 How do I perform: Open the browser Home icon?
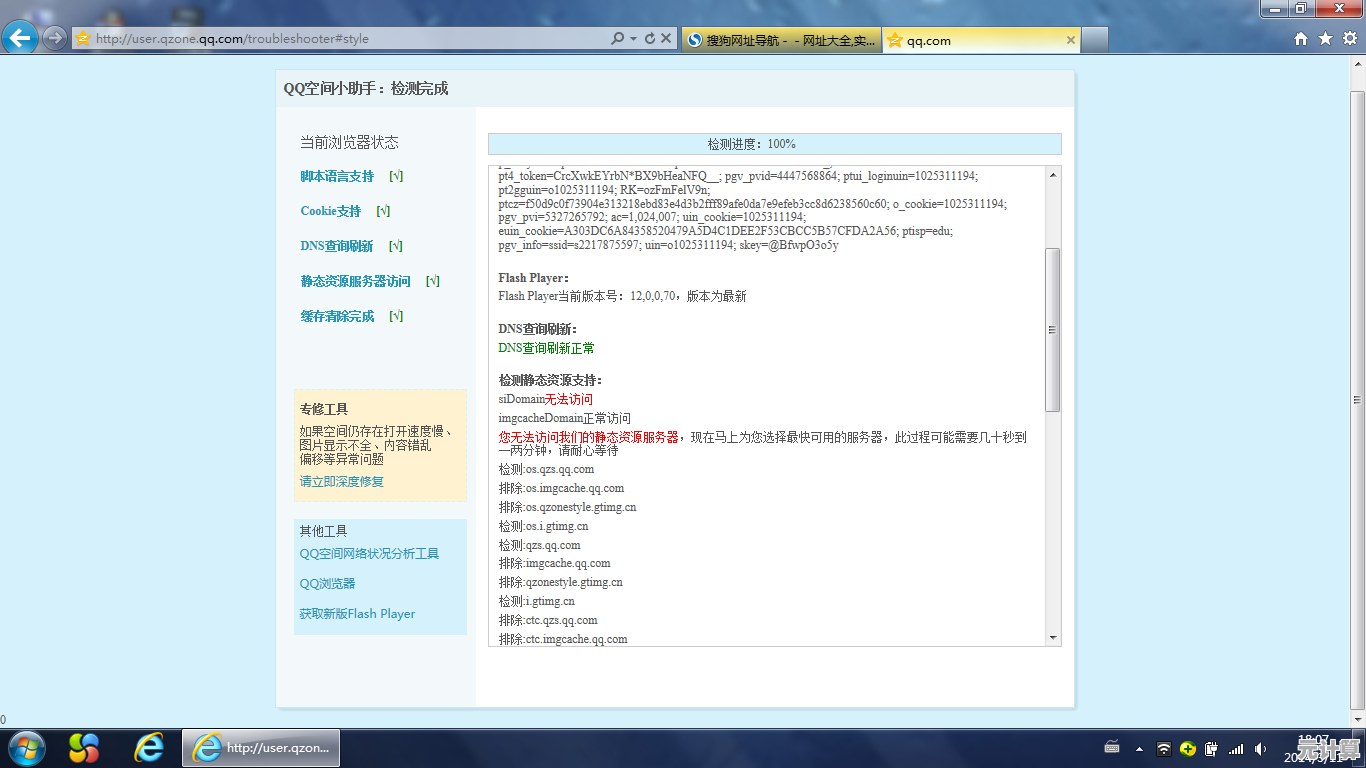1300,38
